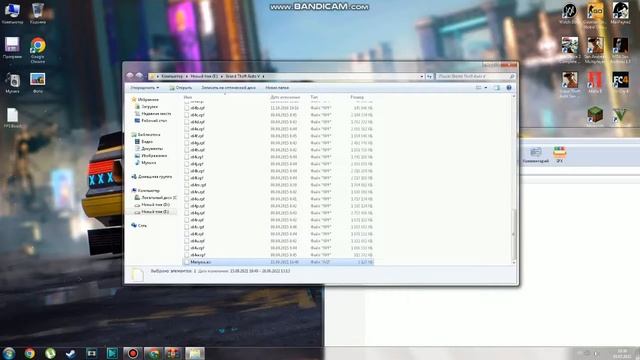The width and height of the screenshot is (640, 360).
Task: Click the Steam icon on the taskbar
Action: pyautogui.click(x=71, y=353)
